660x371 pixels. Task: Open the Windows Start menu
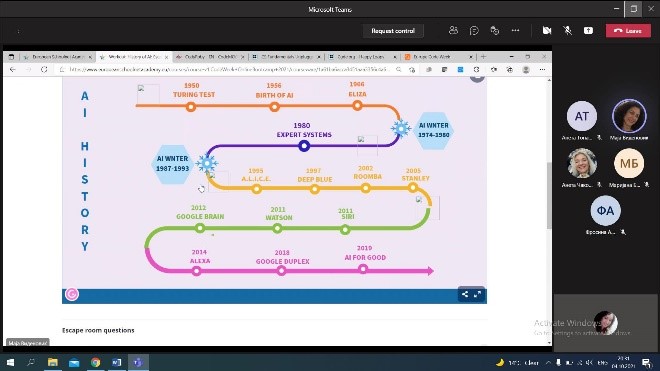(x=11, y=362)
